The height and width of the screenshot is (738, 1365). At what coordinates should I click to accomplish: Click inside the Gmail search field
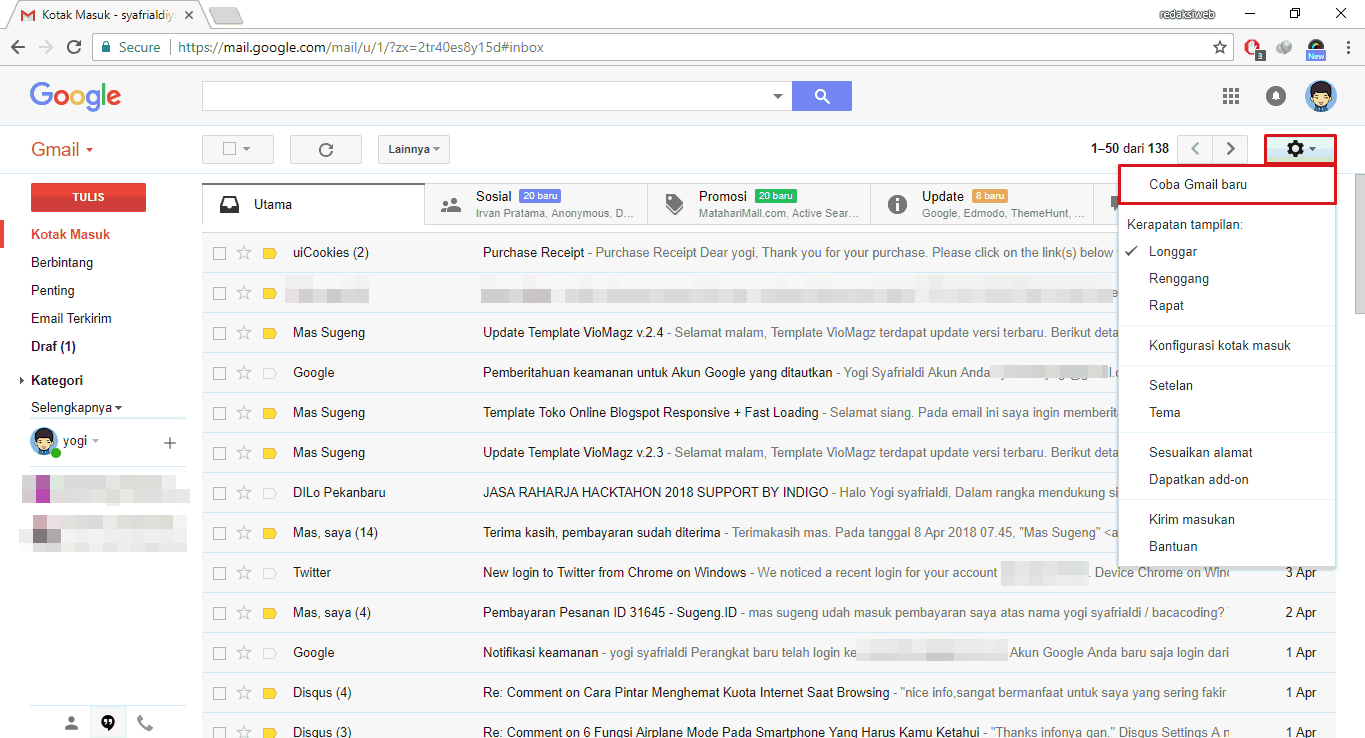pos(480,96)
